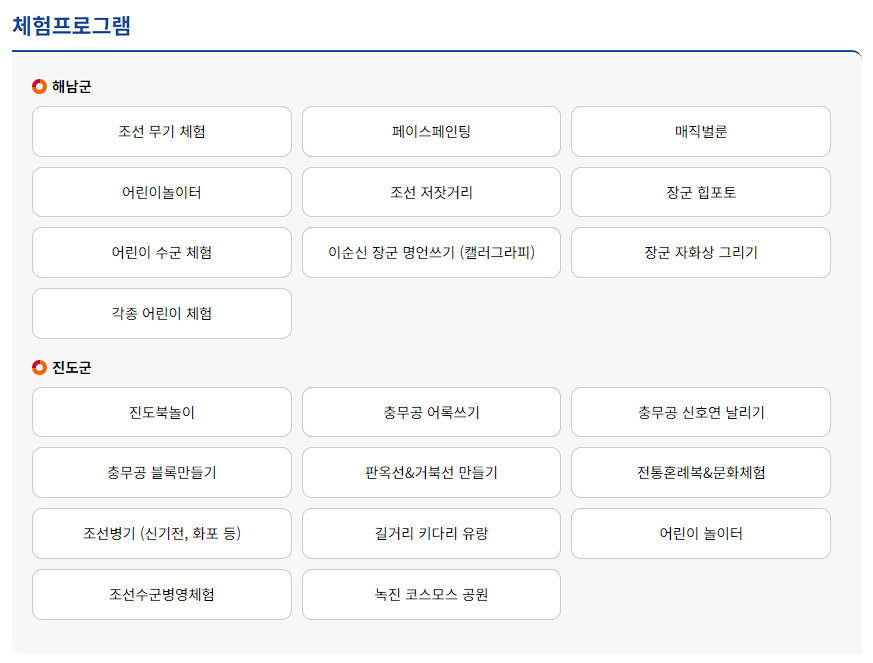The image size is (873, 663).
Task: Select 전통혼례복&문화체험
Action: (x=700, y=472)
